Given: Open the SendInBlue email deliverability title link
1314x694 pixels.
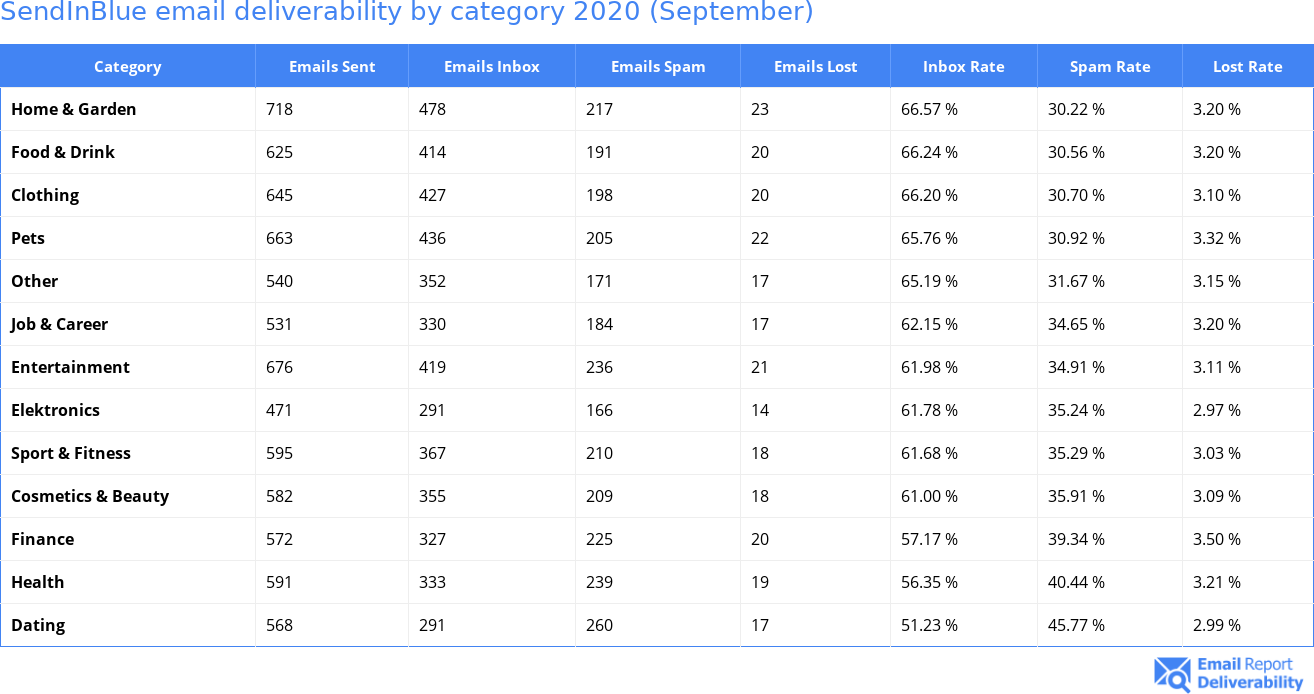Looking at the screenshot, I should tap(406, 12).
